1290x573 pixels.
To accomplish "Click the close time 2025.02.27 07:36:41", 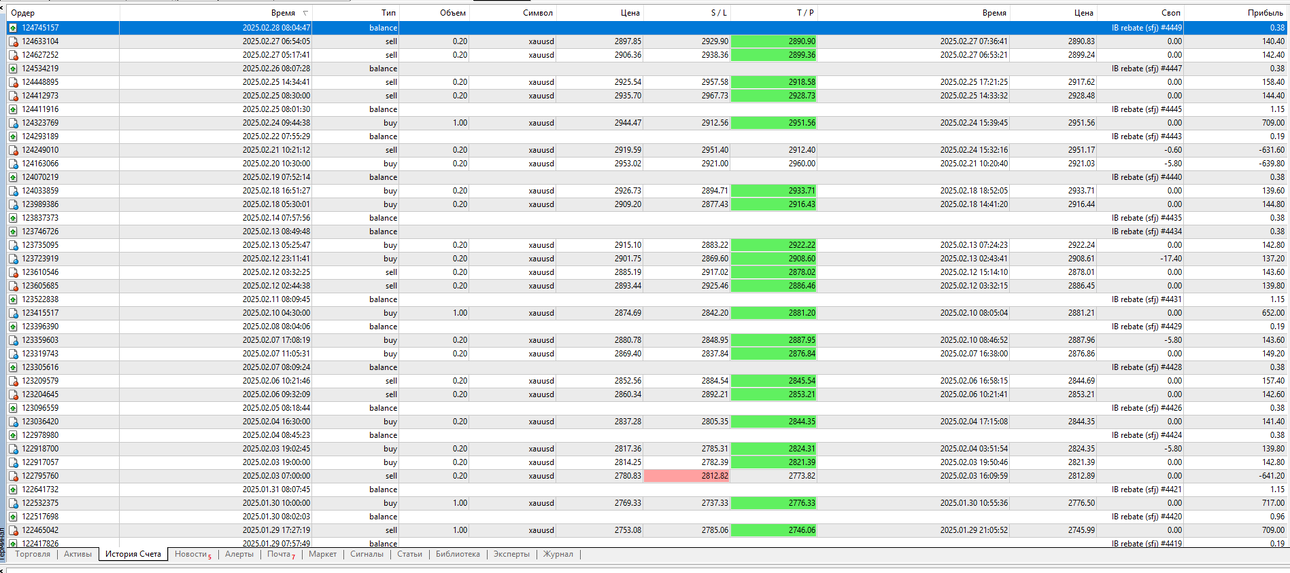I will 974,42.
